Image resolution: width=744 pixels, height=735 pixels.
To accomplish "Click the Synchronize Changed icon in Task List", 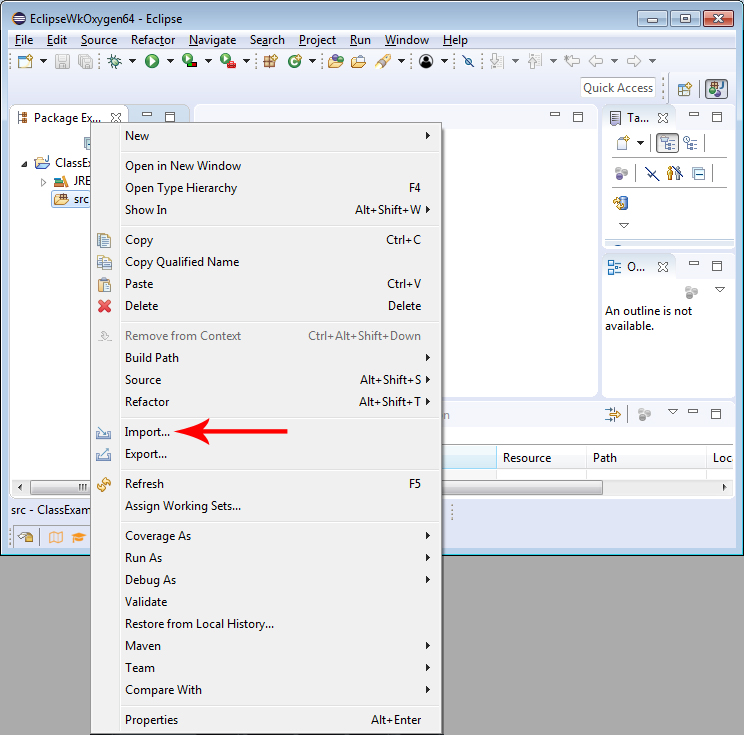I will click(x=621, y=203).
